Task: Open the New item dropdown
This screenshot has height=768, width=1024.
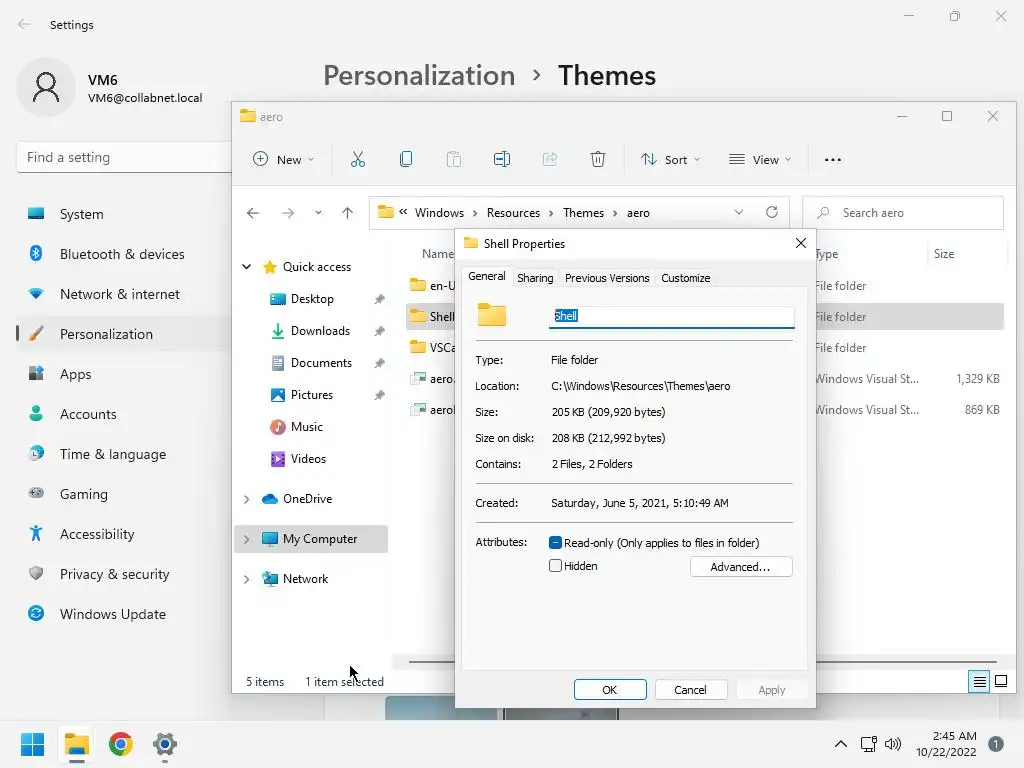Action: click(284, 159)
